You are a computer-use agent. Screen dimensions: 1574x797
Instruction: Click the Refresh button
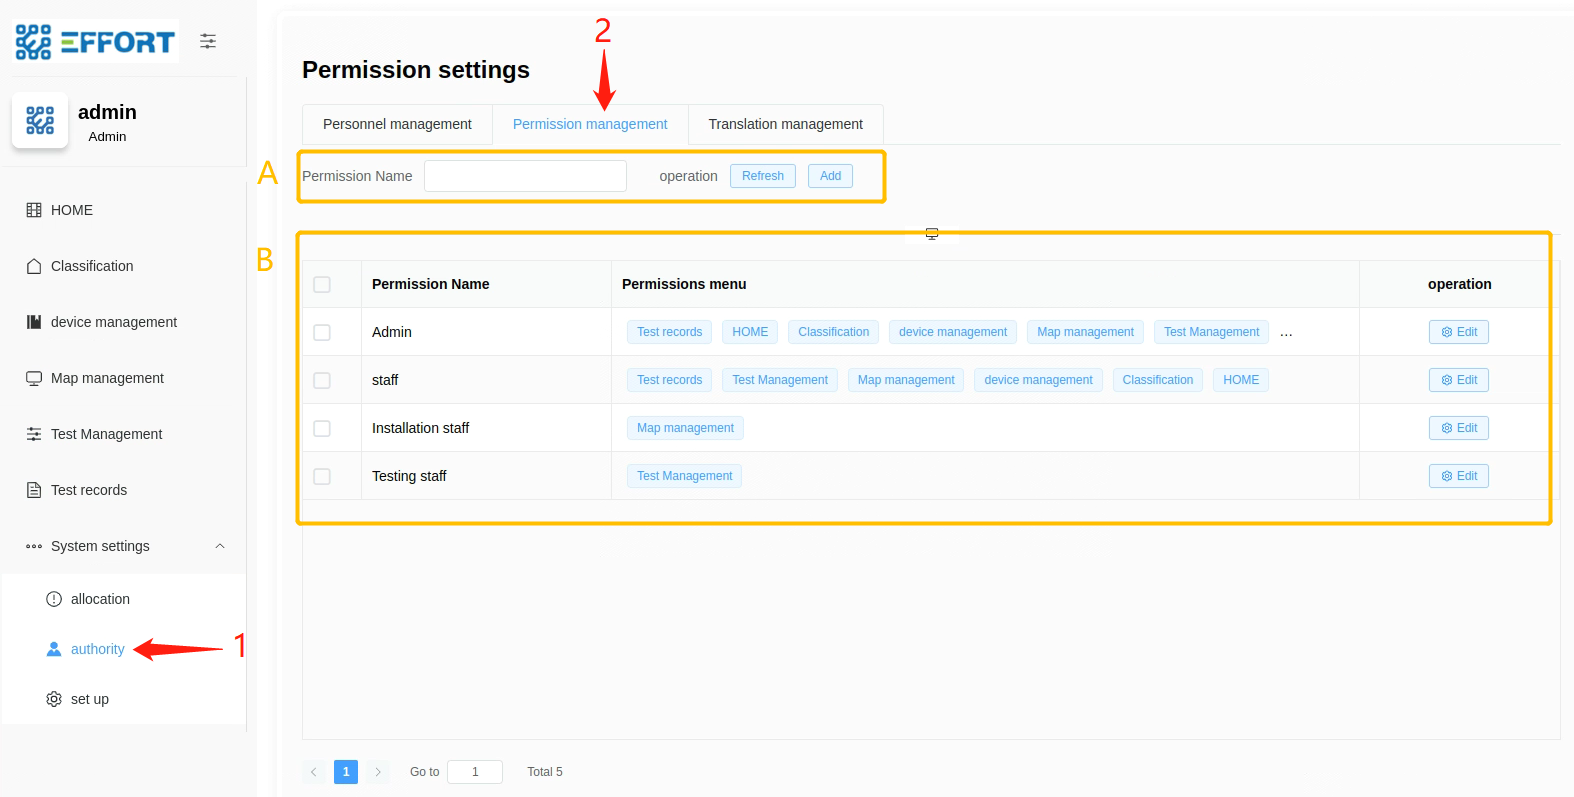click(x=762, y=176)
